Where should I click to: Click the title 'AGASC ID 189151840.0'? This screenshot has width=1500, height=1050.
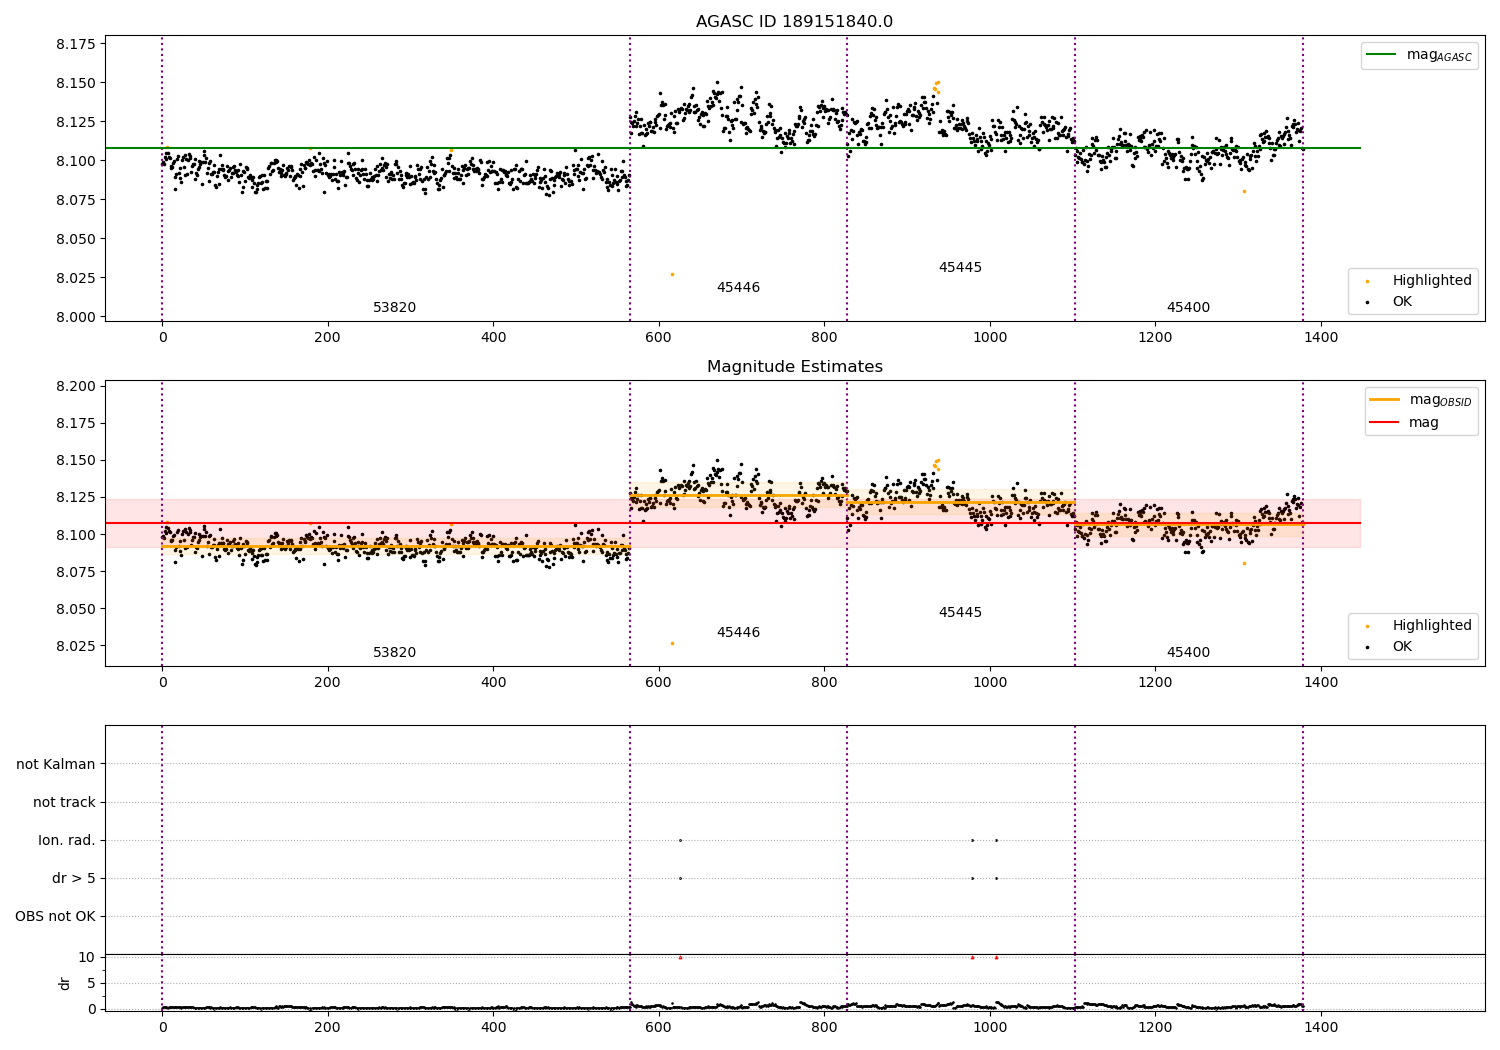tap(794, 22)
